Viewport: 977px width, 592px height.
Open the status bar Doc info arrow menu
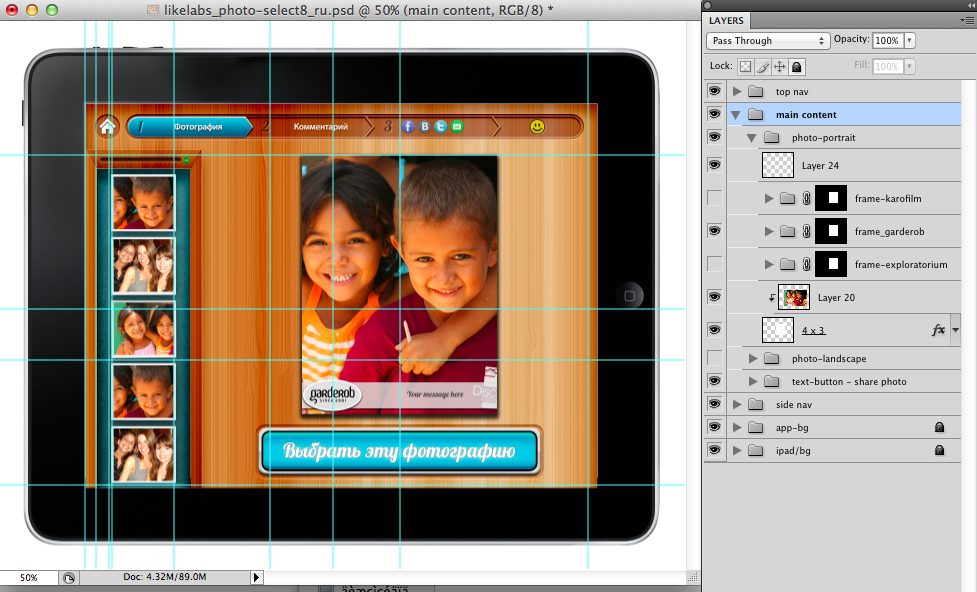click(x=256, y=578)
